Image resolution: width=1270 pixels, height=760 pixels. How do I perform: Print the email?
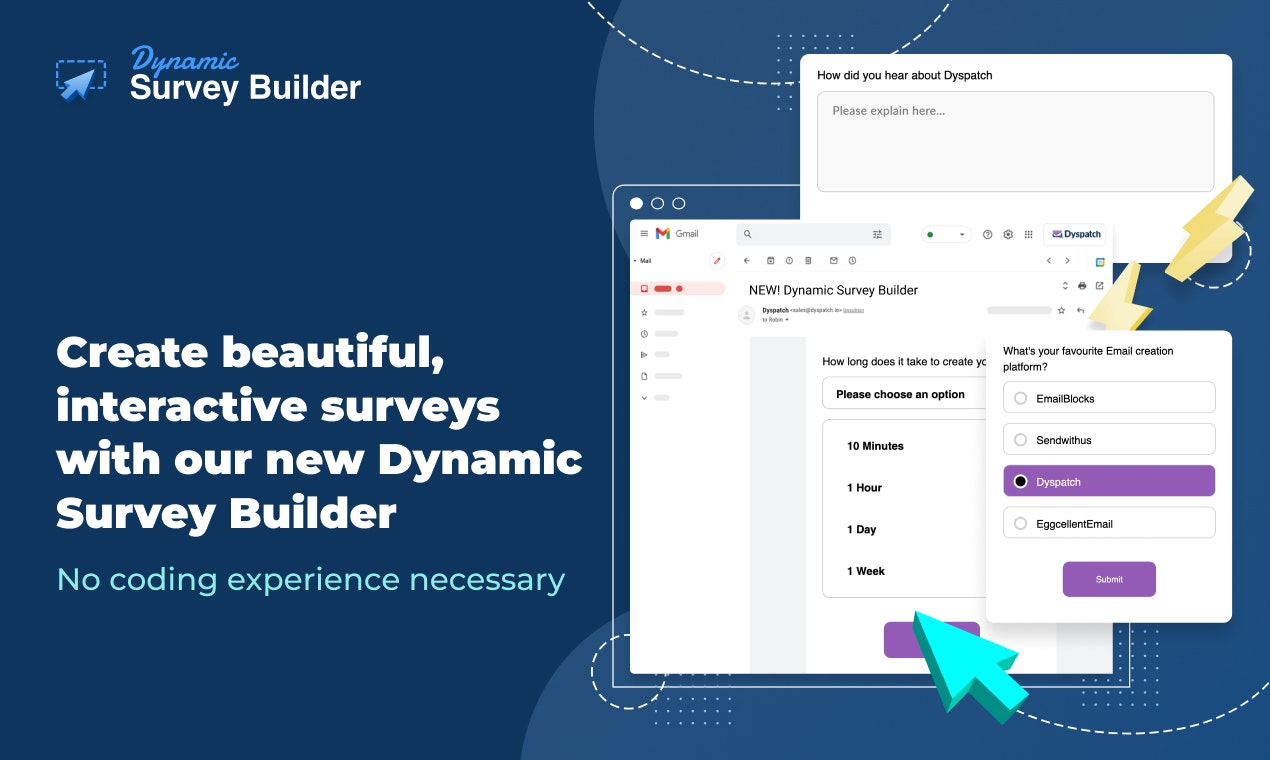pos(1082,286)
